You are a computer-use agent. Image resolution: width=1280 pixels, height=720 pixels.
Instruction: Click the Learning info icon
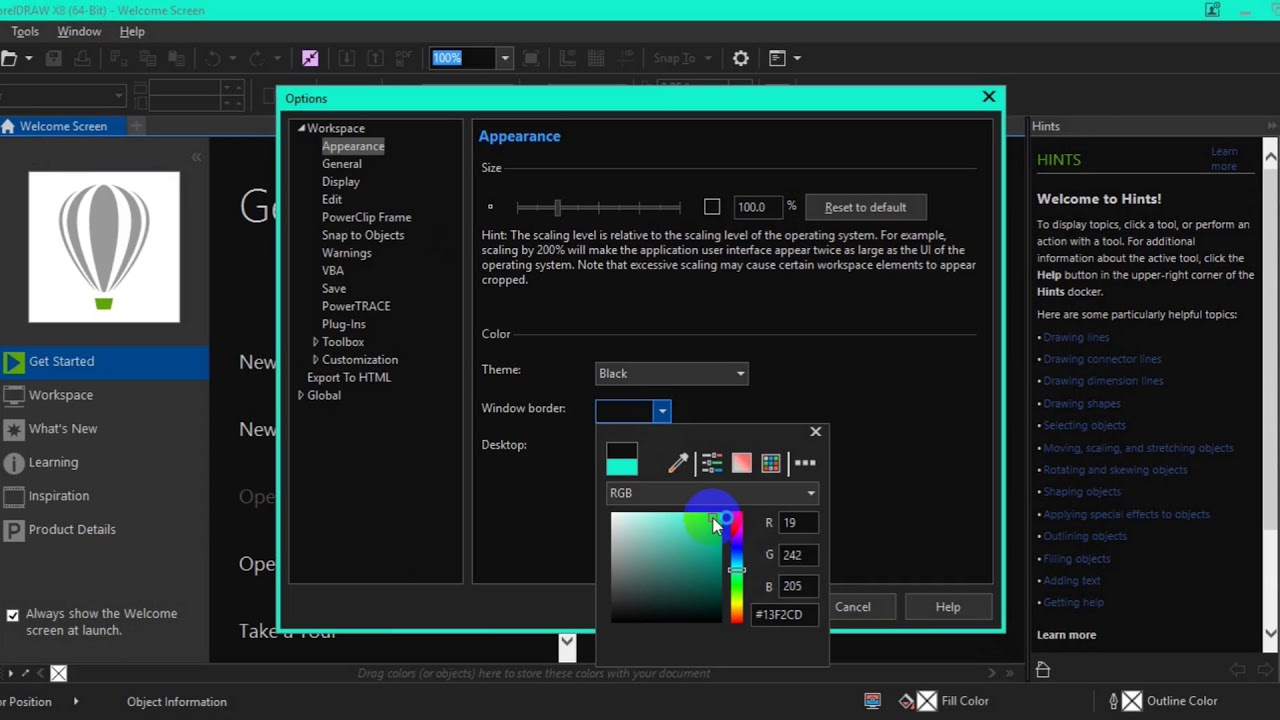click(x=14, y=463)
